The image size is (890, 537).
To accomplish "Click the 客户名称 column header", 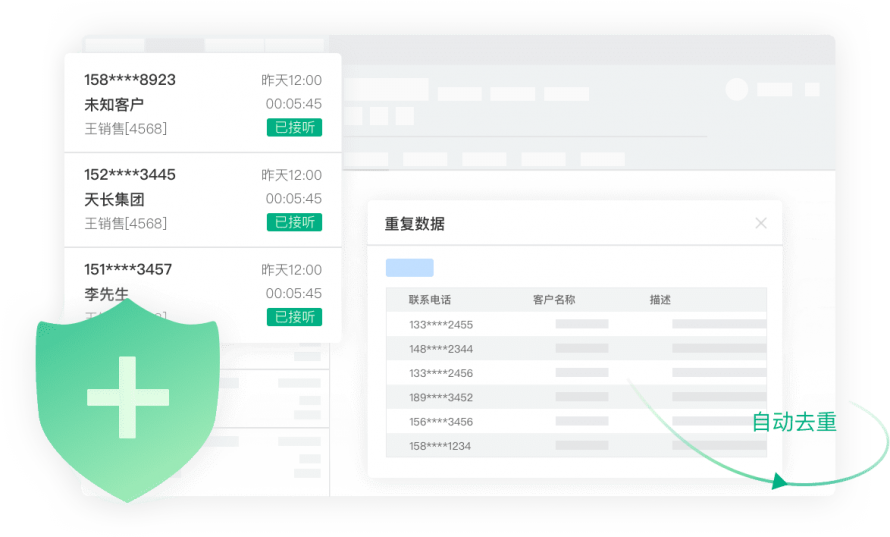I will (x=554, y=300).
